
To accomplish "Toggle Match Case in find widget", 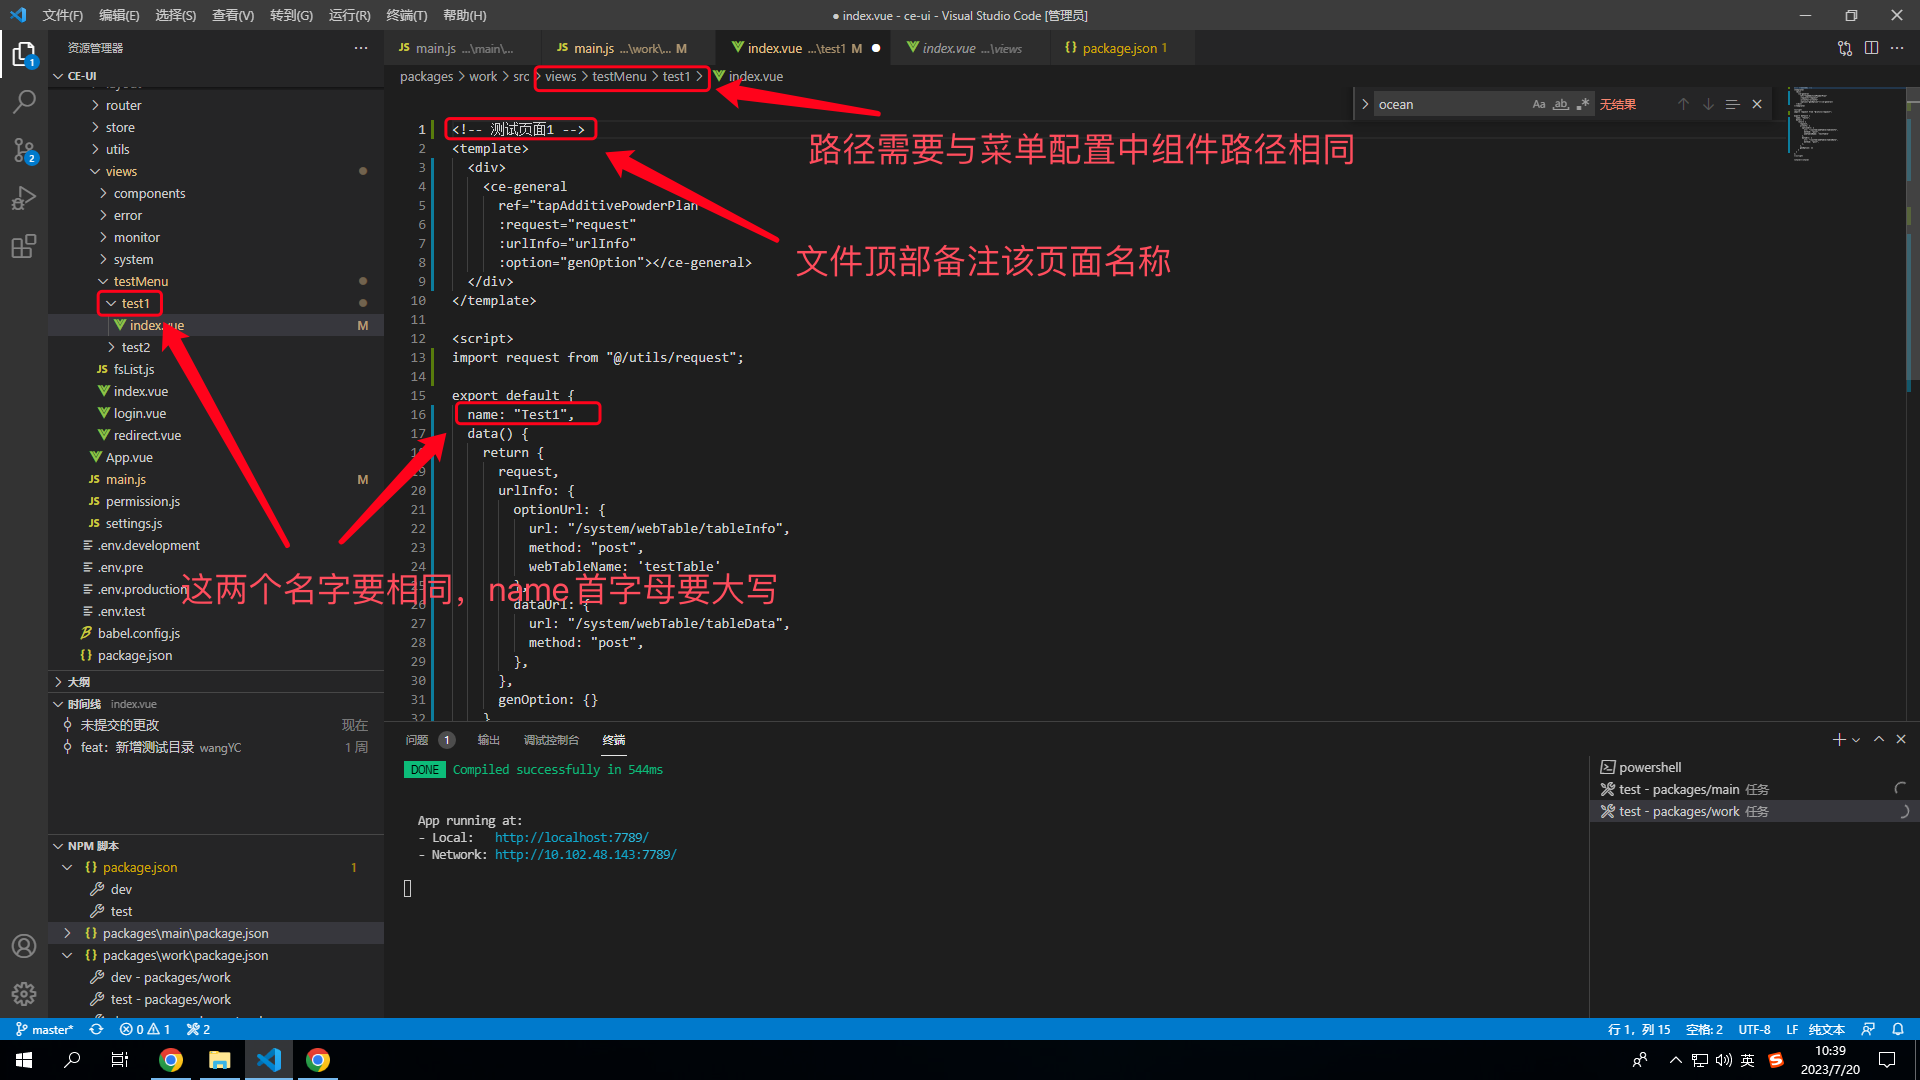I will pyautogui.click(x=1539, y=104).
